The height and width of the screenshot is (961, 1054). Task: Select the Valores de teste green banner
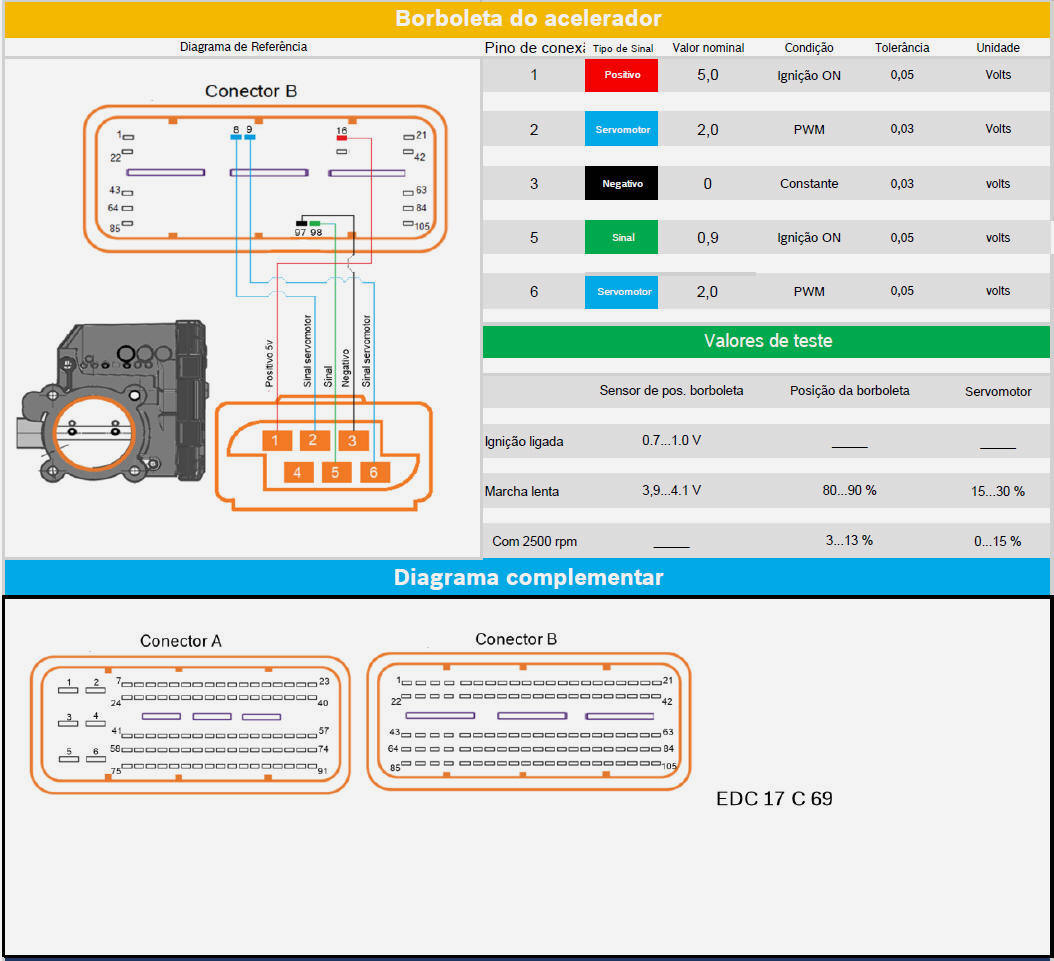click(766, 341)
